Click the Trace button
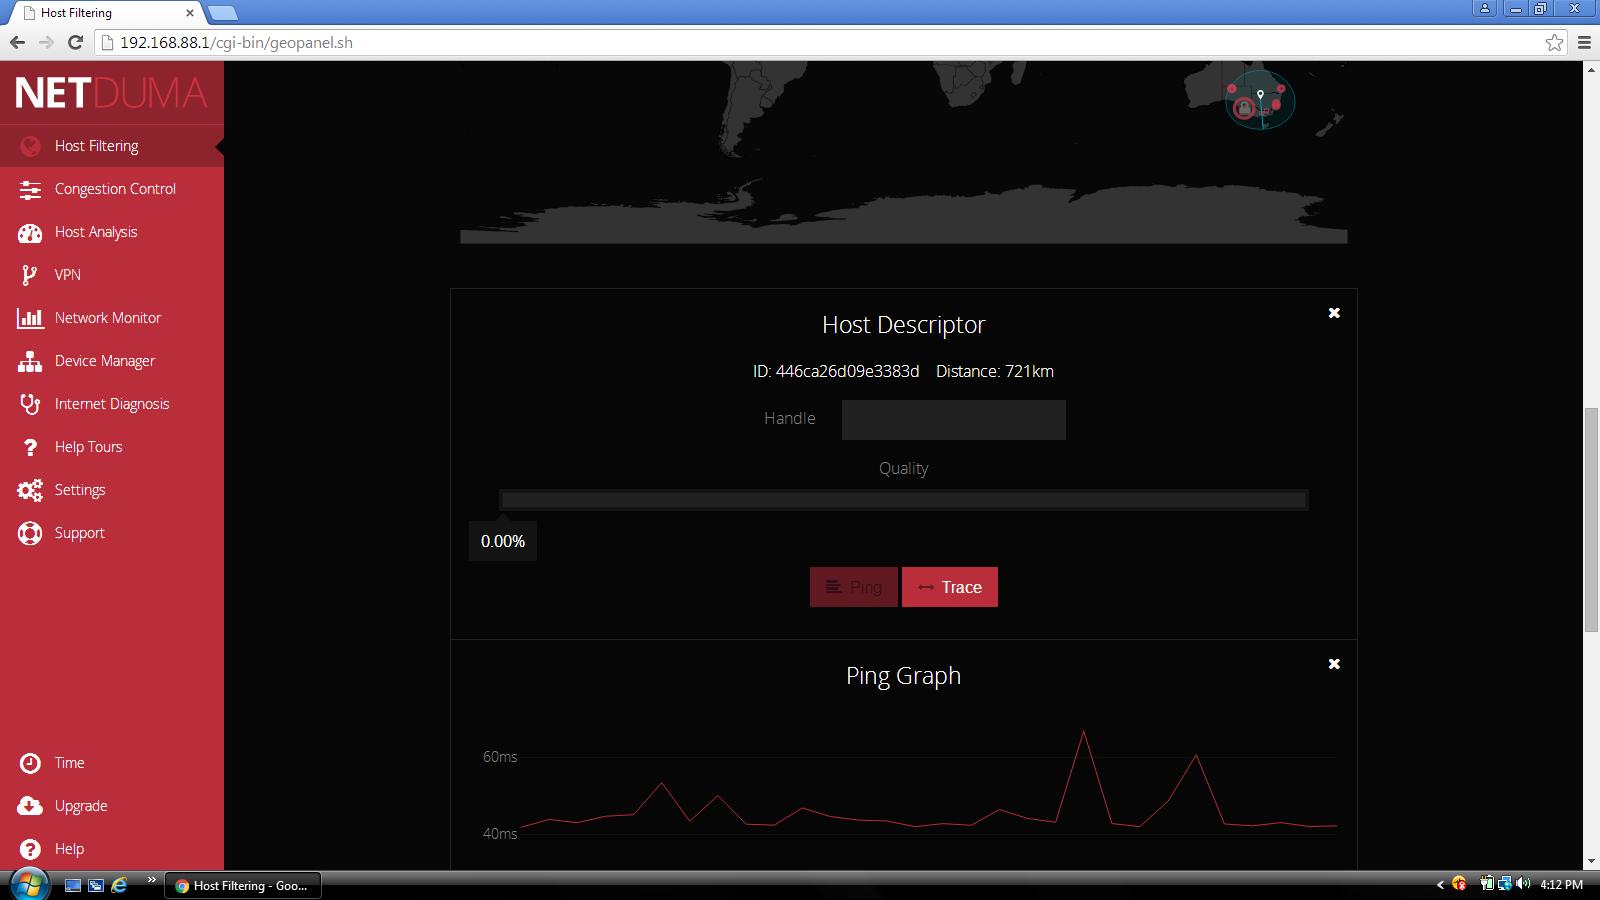This screenshot has height=900, width=1600. pos(950,587)
